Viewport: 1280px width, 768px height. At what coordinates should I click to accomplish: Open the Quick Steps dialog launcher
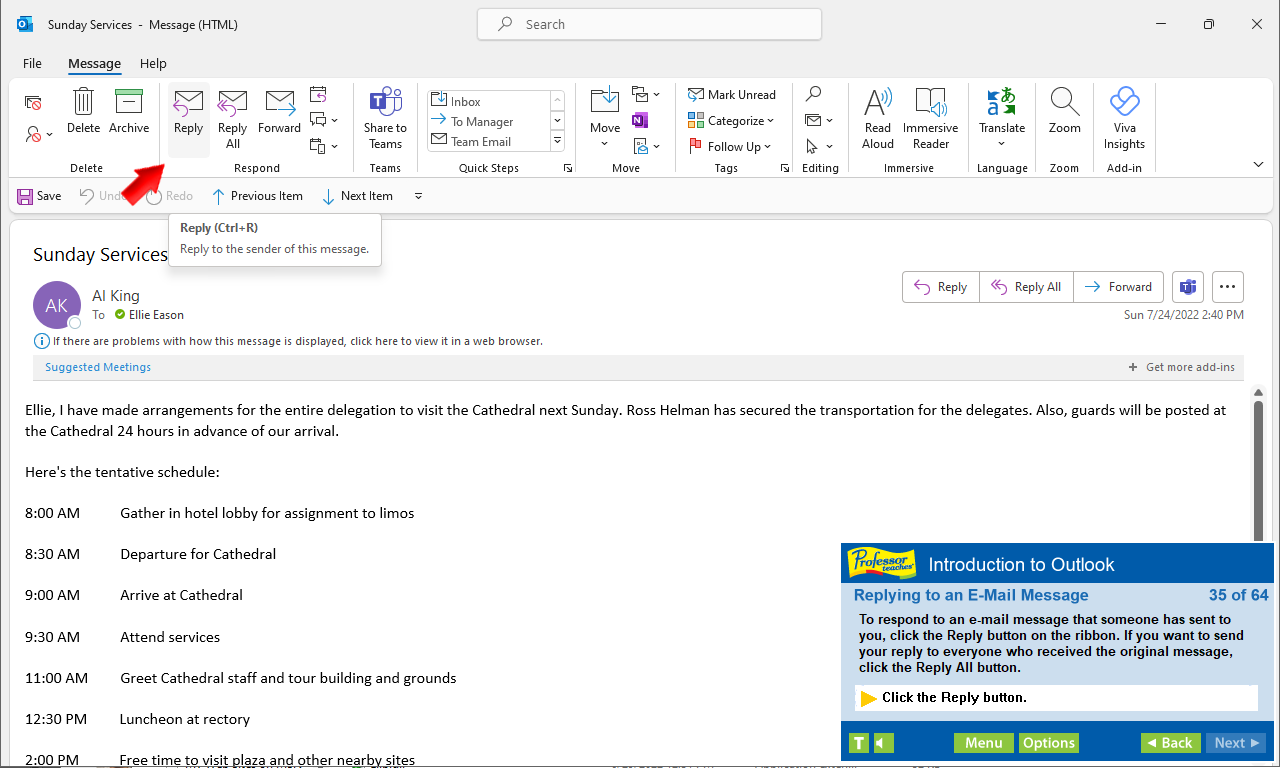click(568, 168)
